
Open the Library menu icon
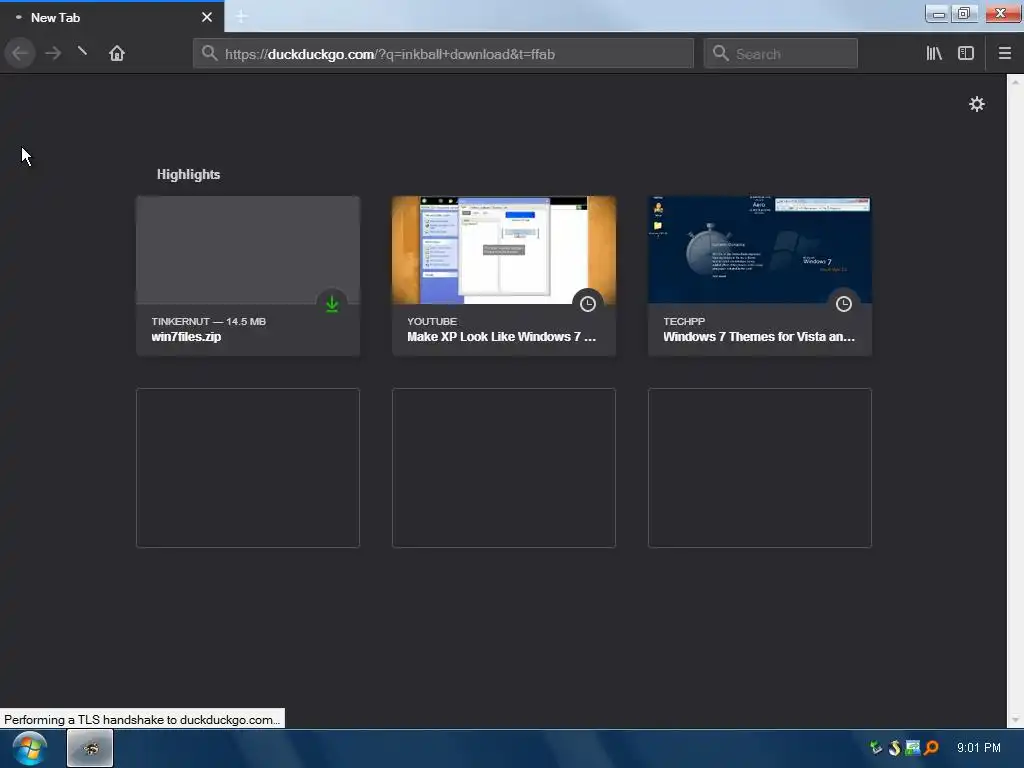click(934, 53)
